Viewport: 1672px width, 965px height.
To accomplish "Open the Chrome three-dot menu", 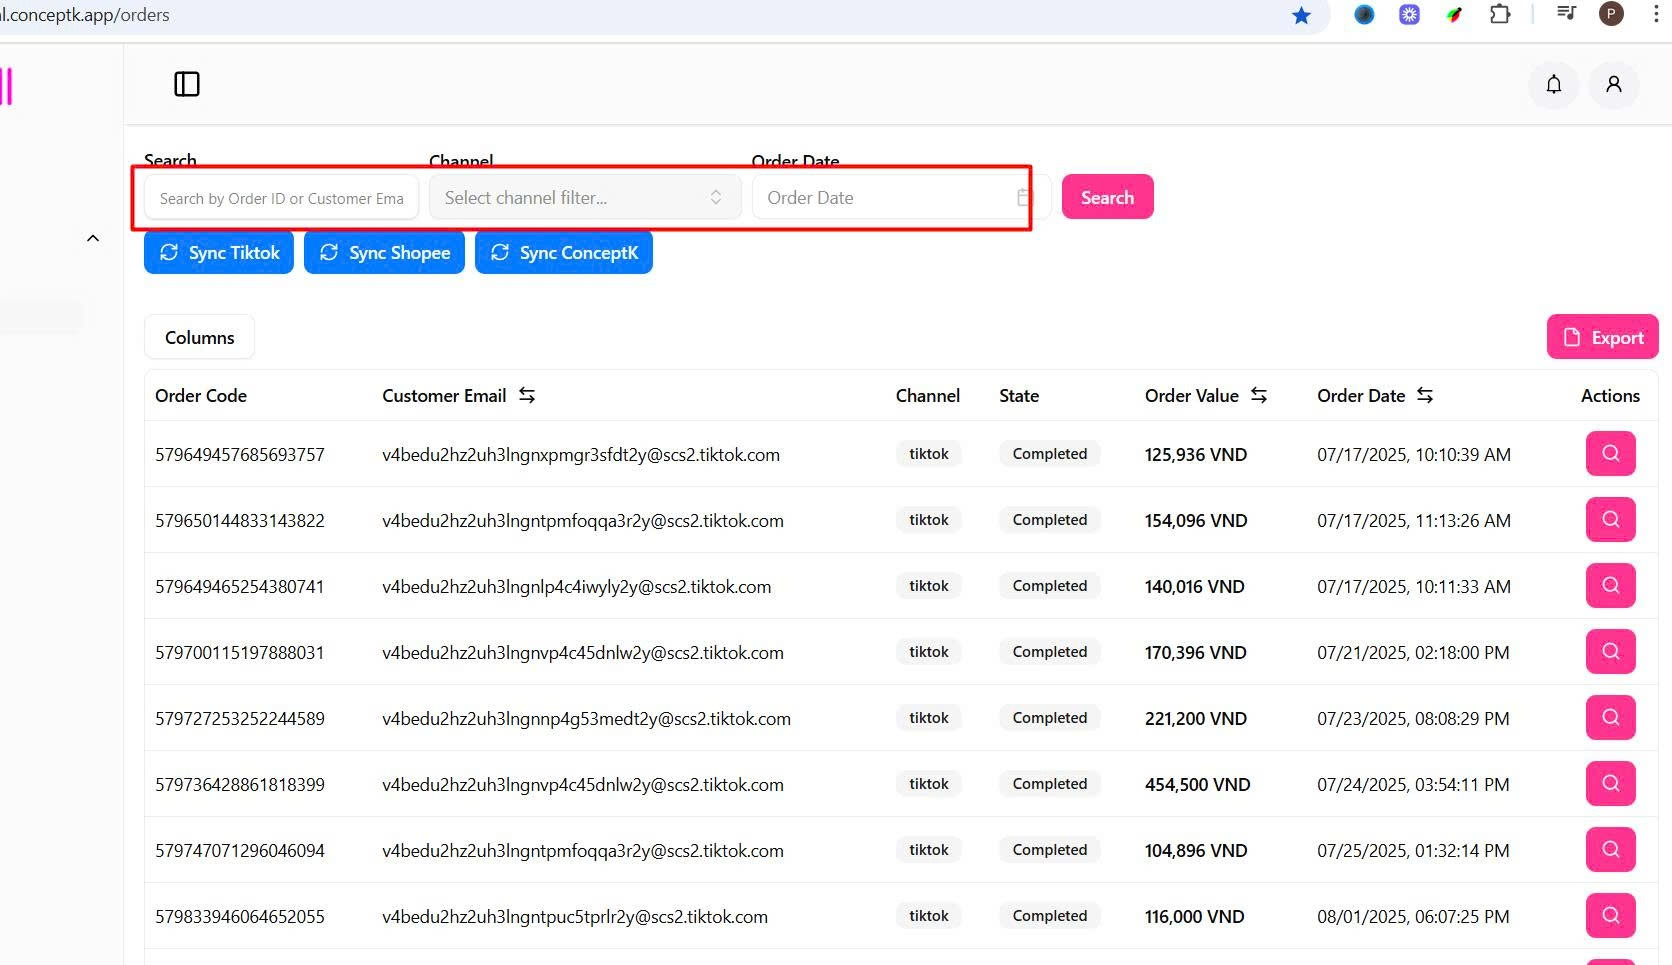I will (1656, 14).
